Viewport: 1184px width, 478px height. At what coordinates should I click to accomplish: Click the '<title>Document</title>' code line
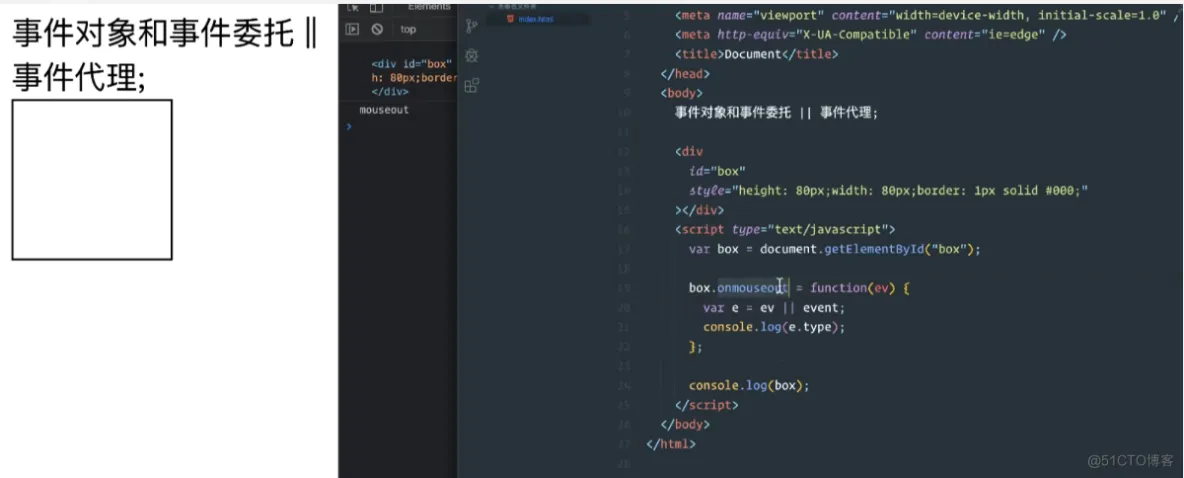tap(757, 54)
